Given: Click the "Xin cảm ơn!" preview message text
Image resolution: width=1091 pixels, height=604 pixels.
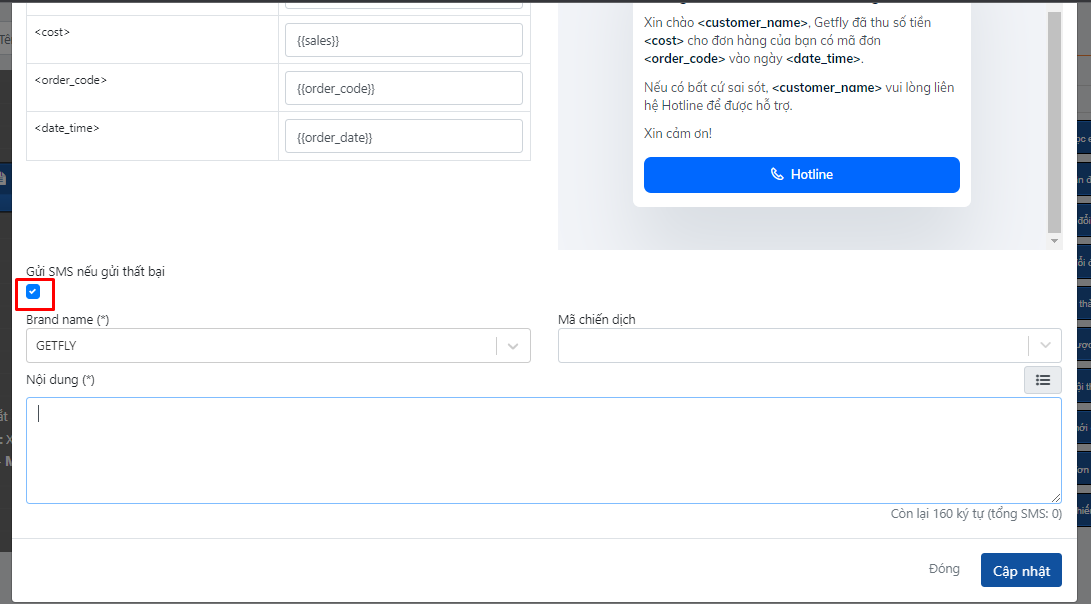Looking at the screenshot, I should (678, 133).
